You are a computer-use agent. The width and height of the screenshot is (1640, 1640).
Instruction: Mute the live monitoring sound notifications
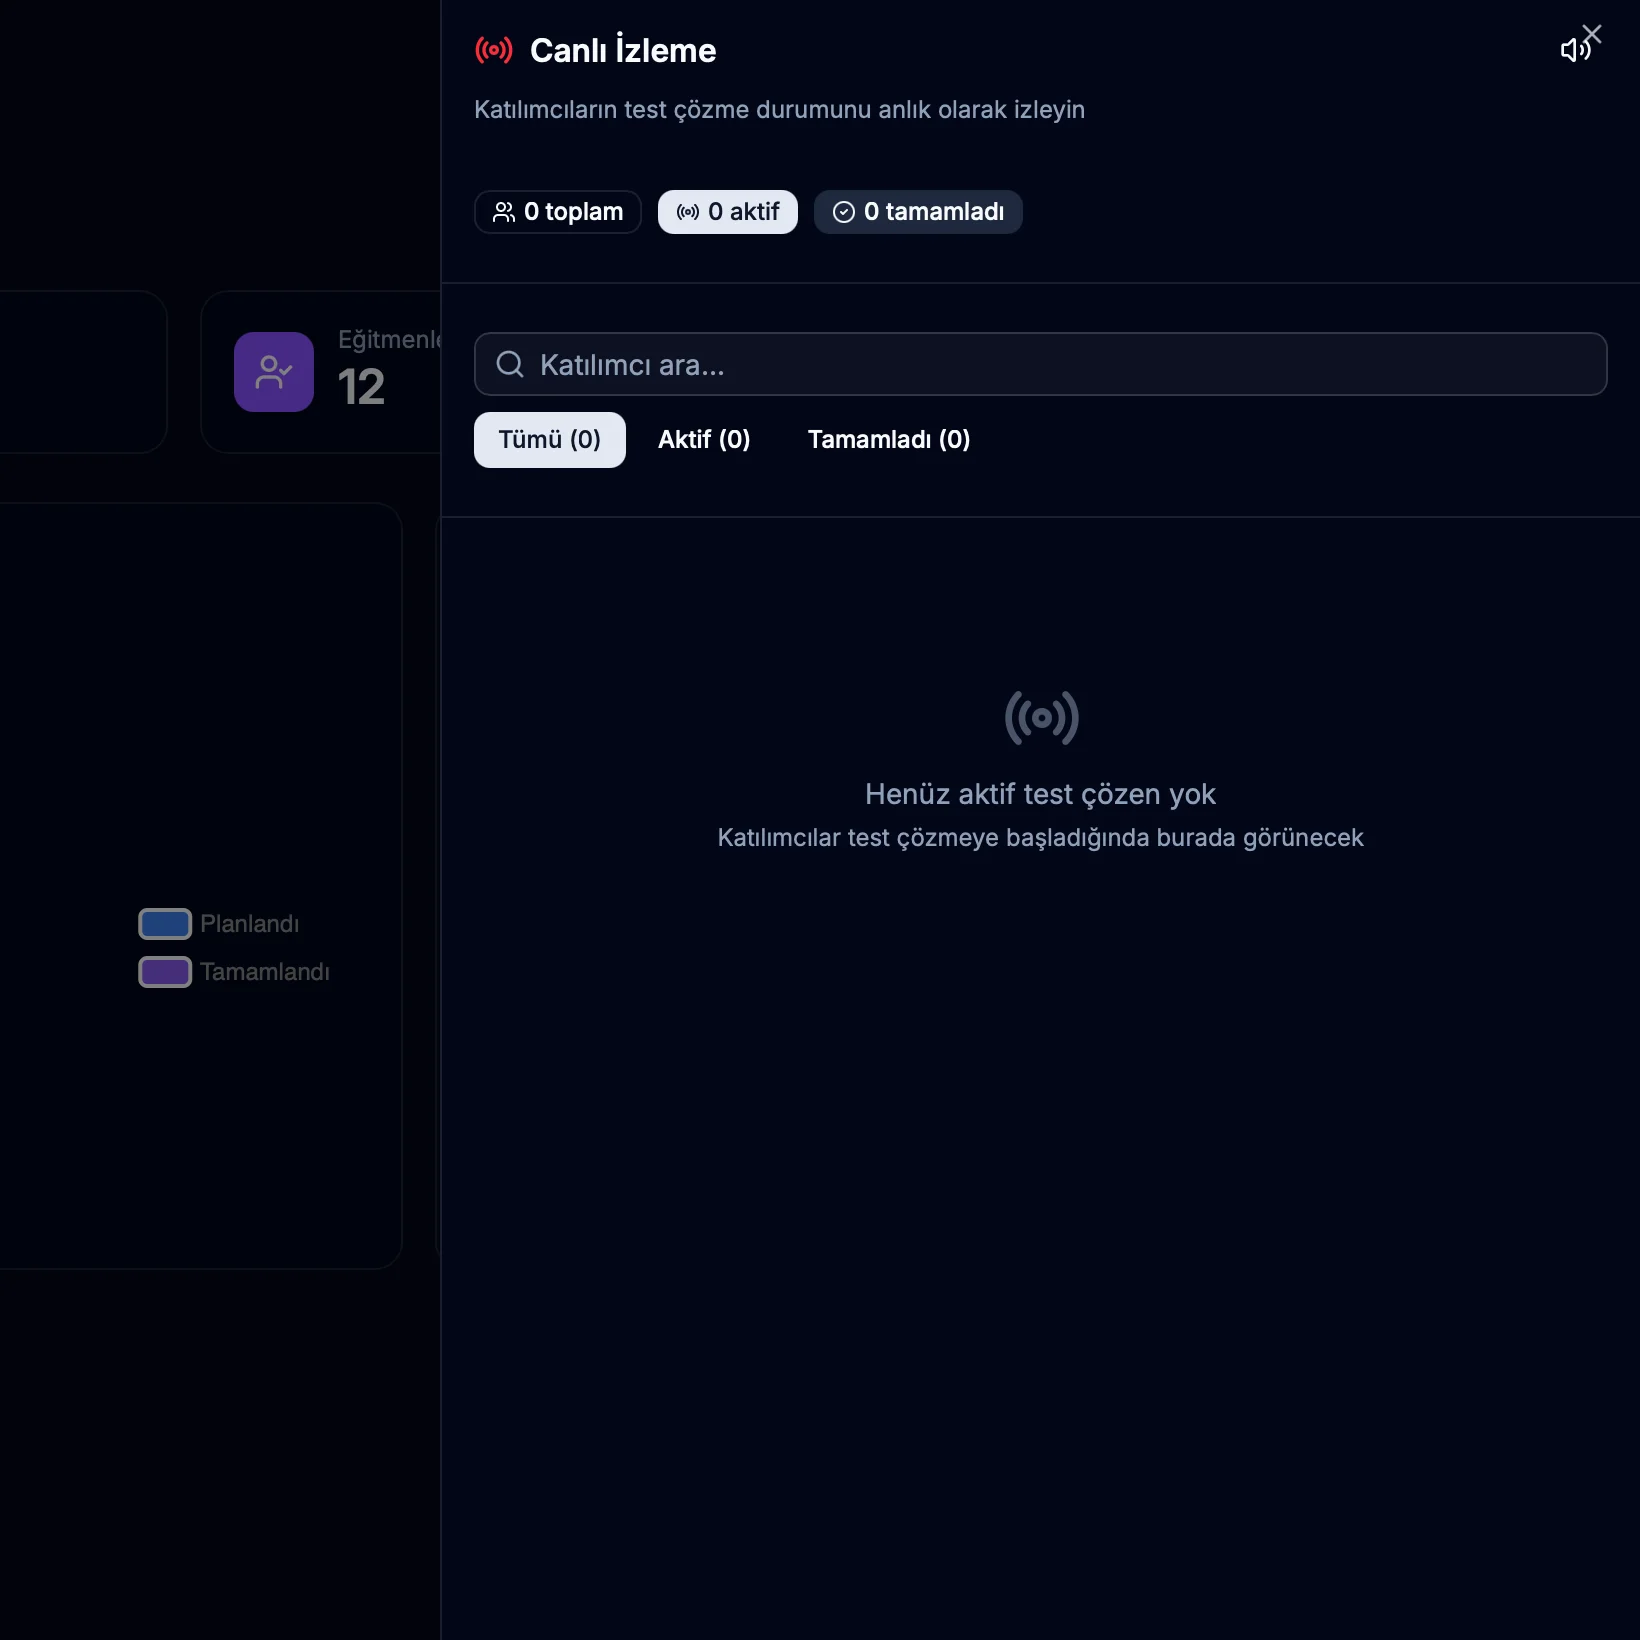click(1572, 51)
